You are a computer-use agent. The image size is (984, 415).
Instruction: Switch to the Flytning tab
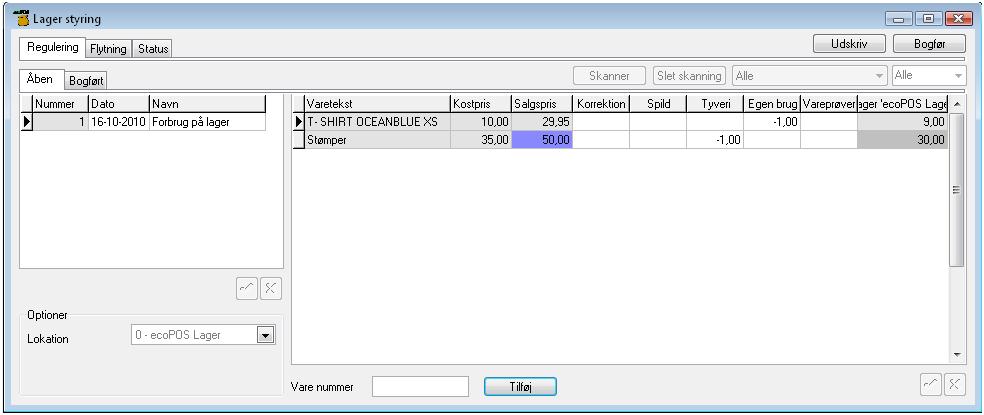[x=108, y=49]
